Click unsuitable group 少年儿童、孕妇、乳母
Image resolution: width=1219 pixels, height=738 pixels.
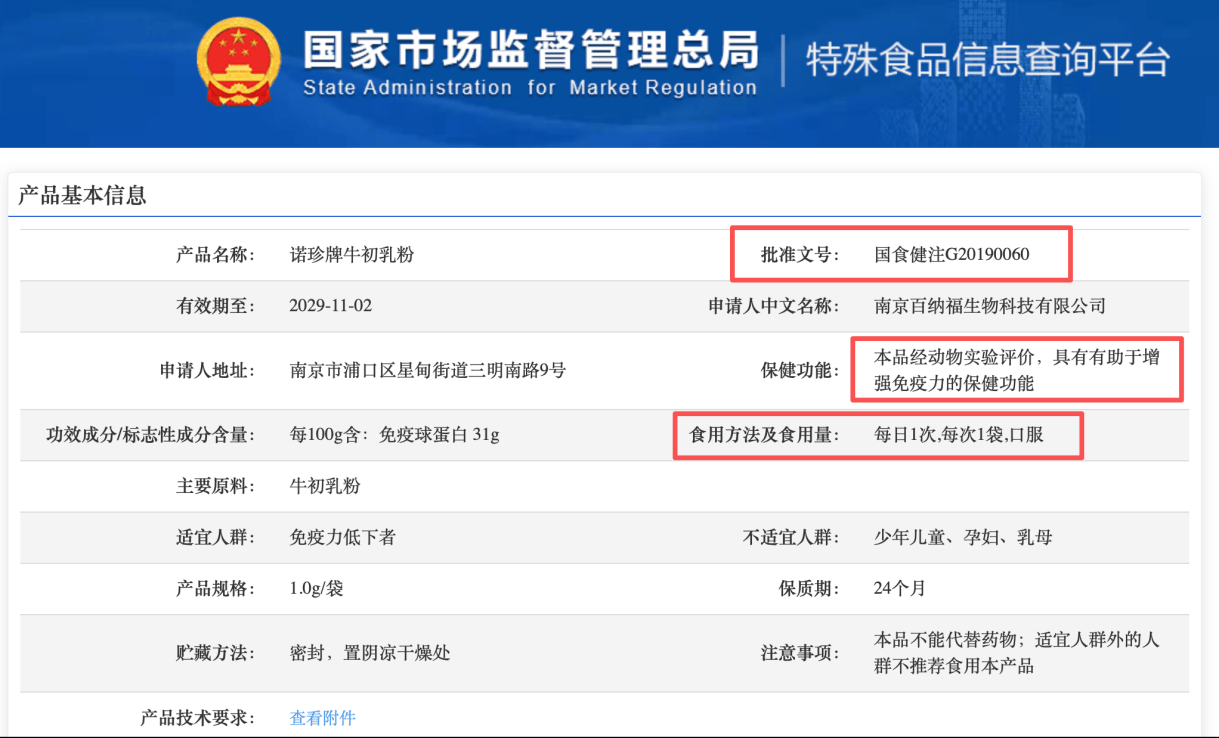962,537
